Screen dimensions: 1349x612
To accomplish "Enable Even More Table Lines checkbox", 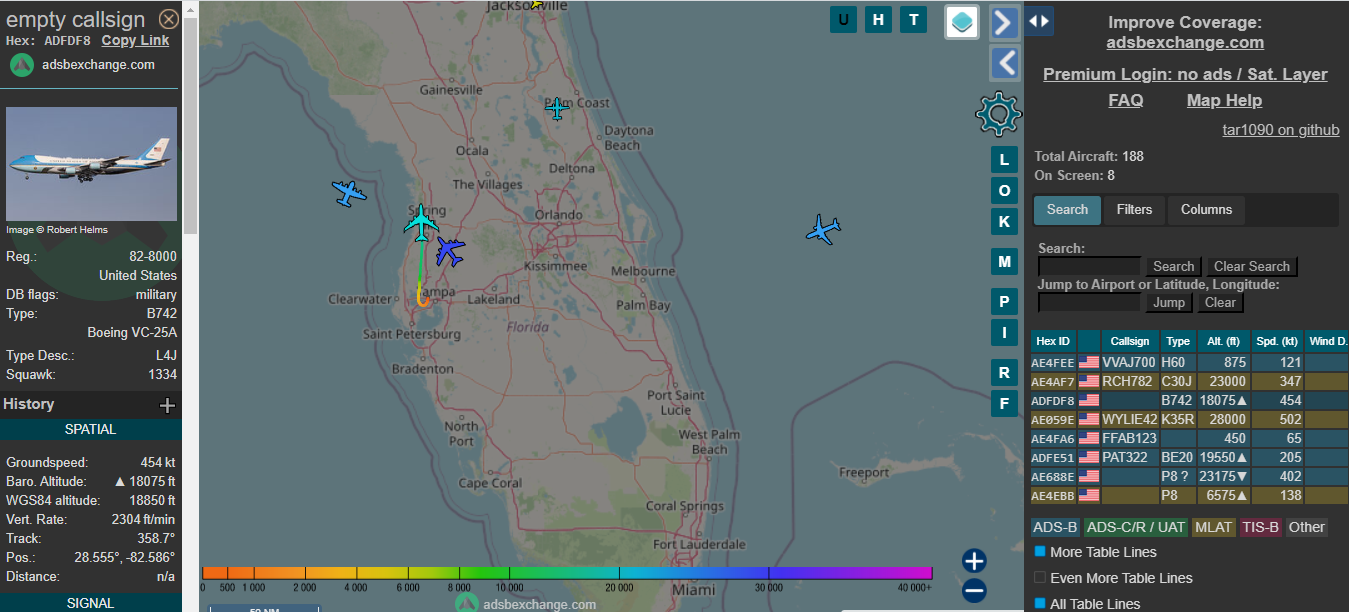I will 1040,578.
